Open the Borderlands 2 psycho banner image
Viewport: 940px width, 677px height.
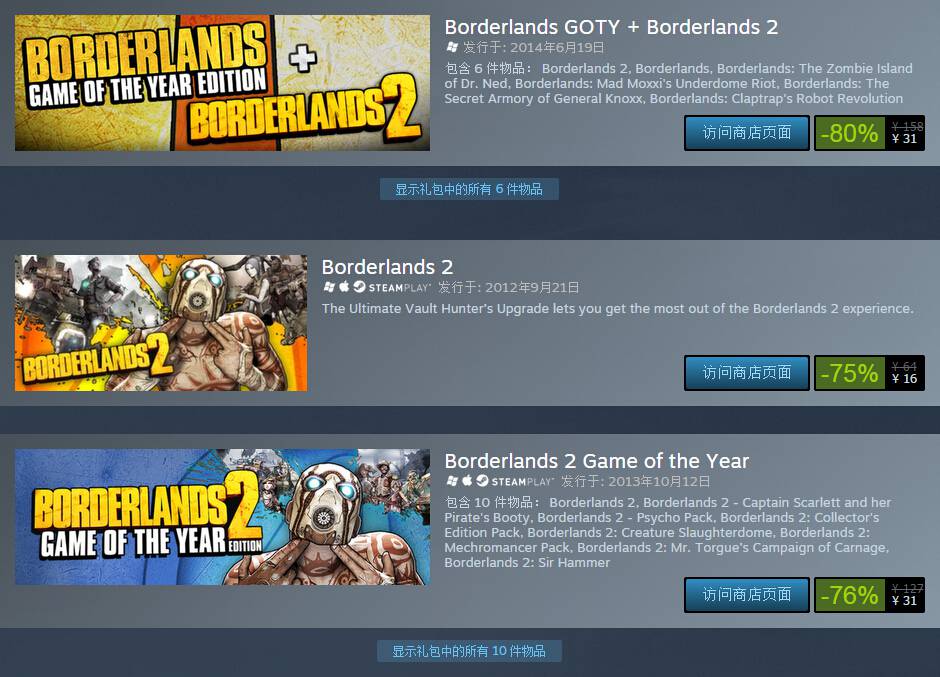[x=161, y=323]
